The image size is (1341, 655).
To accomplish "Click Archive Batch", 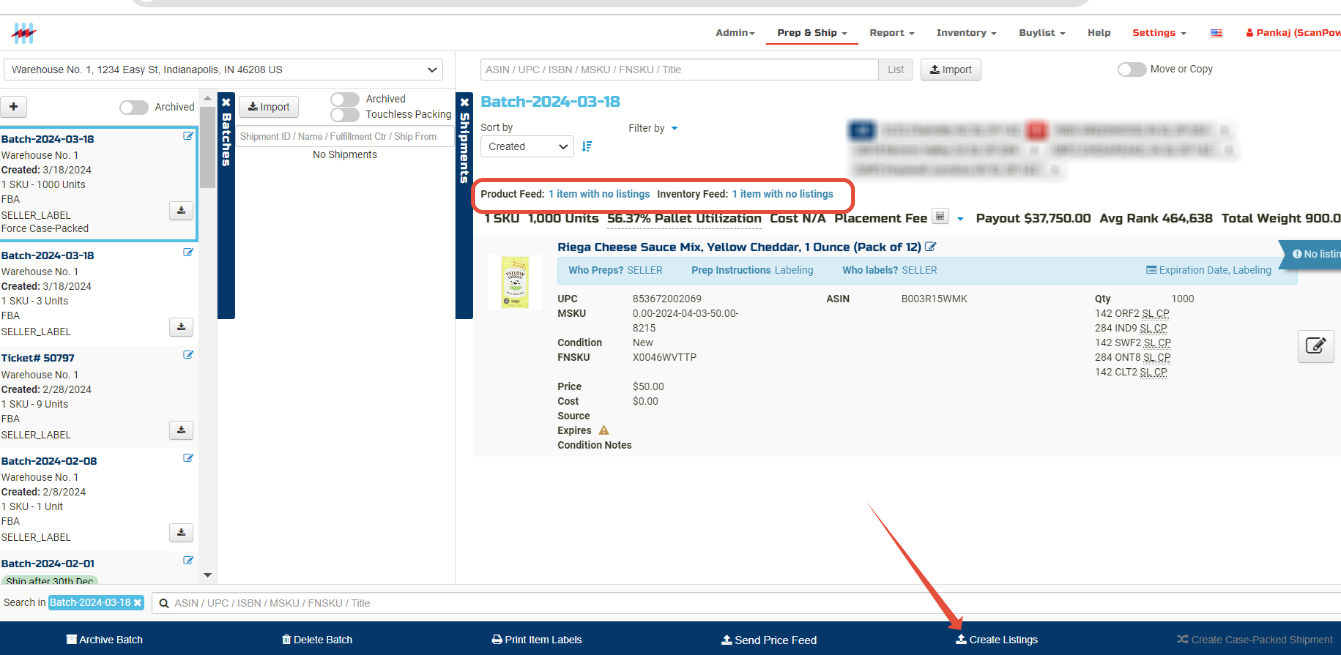I will tap(104, 640).
